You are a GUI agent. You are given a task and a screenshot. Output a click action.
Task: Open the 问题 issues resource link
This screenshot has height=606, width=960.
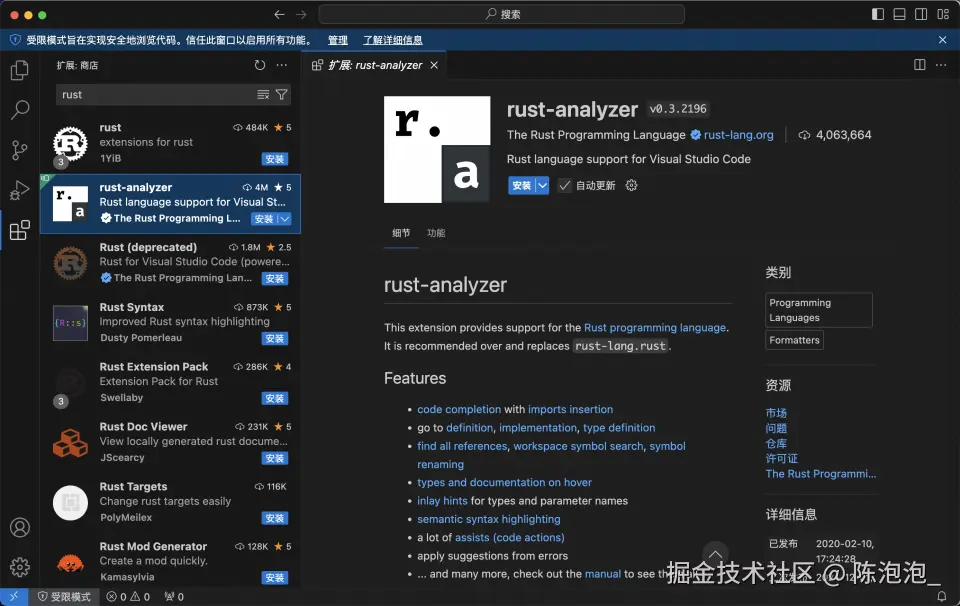coord(776,428)
